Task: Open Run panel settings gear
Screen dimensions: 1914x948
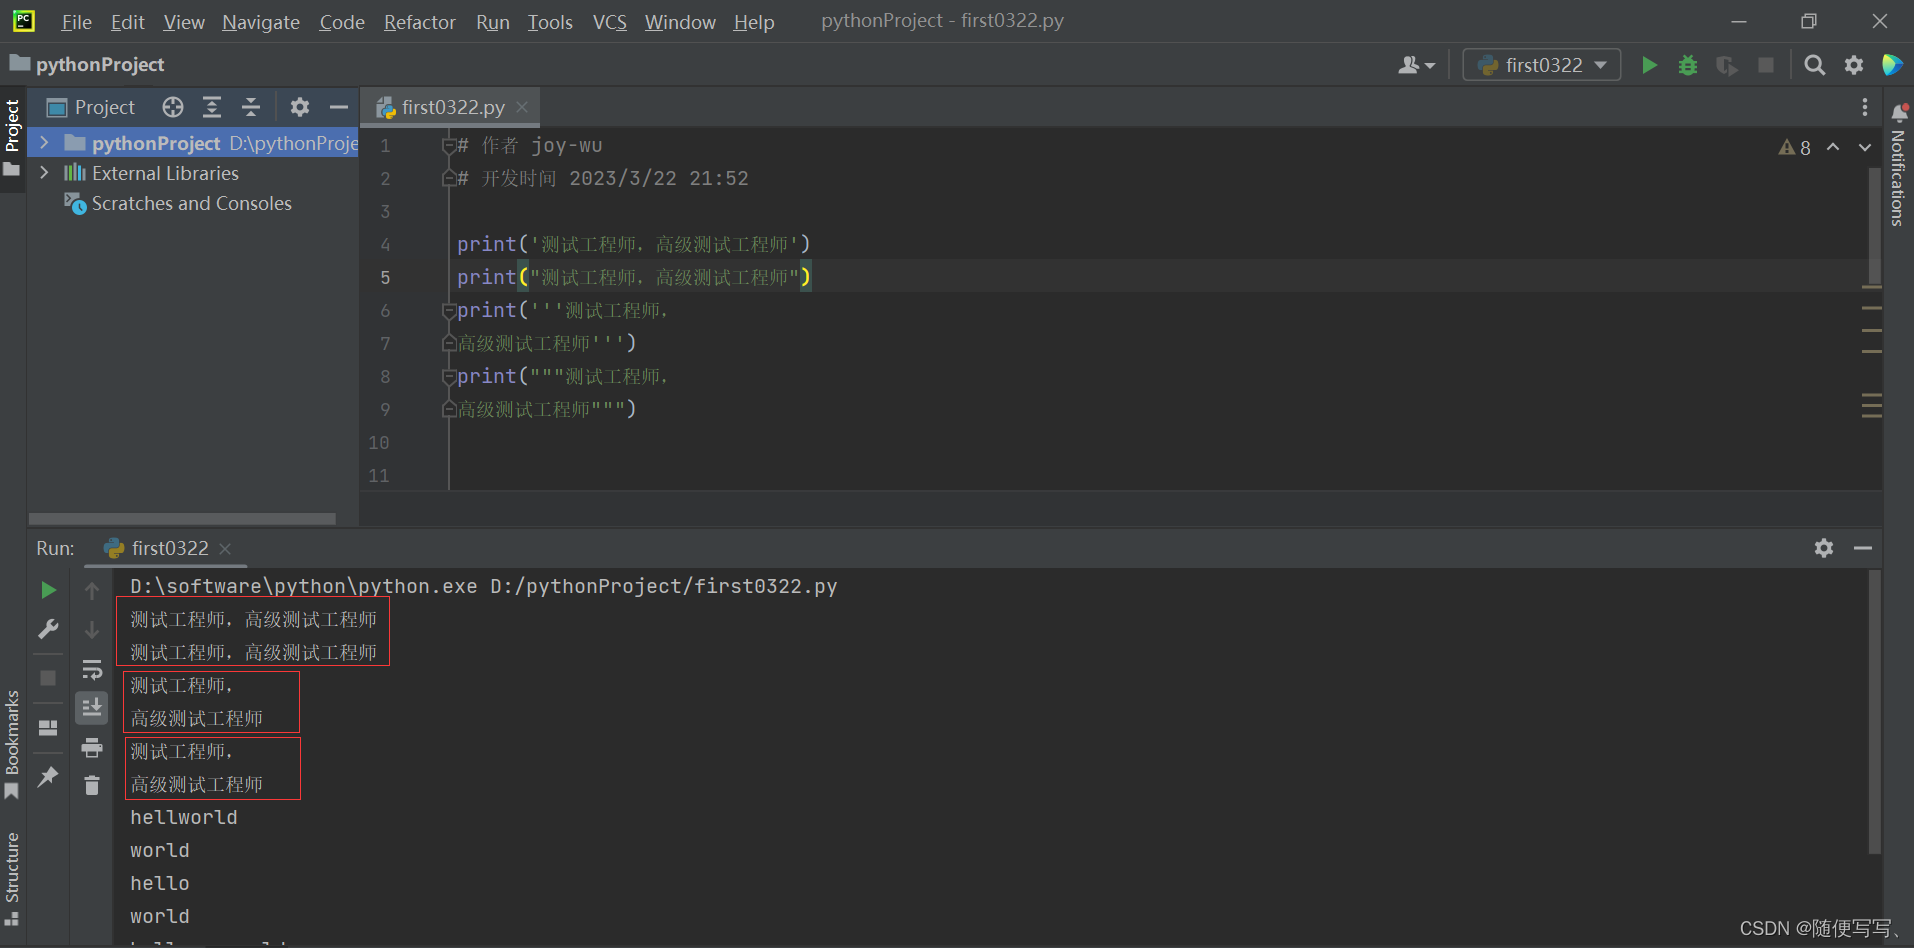Action: pos(1824,548)
